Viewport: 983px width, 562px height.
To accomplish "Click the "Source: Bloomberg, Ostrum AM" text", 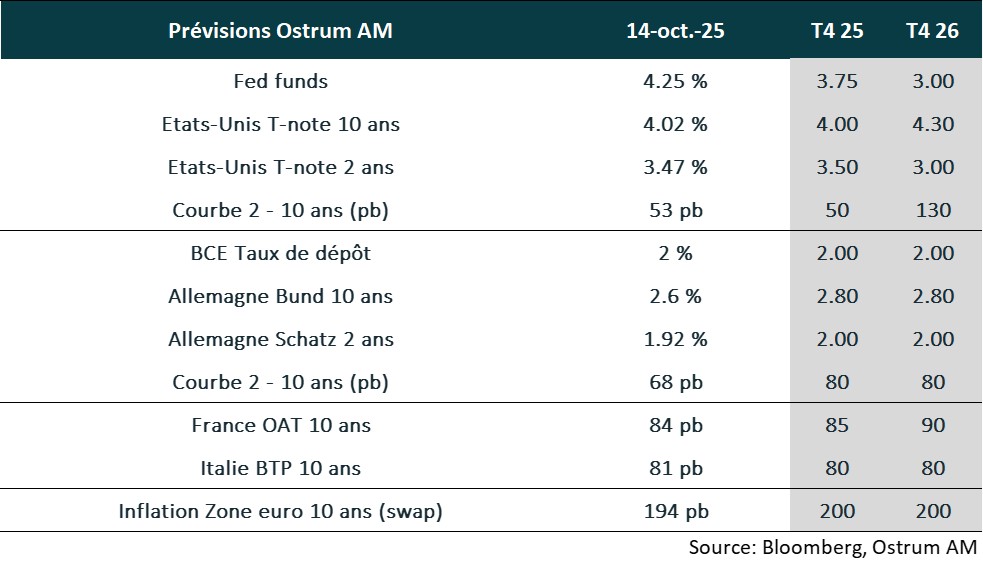I will pos(832,547).
